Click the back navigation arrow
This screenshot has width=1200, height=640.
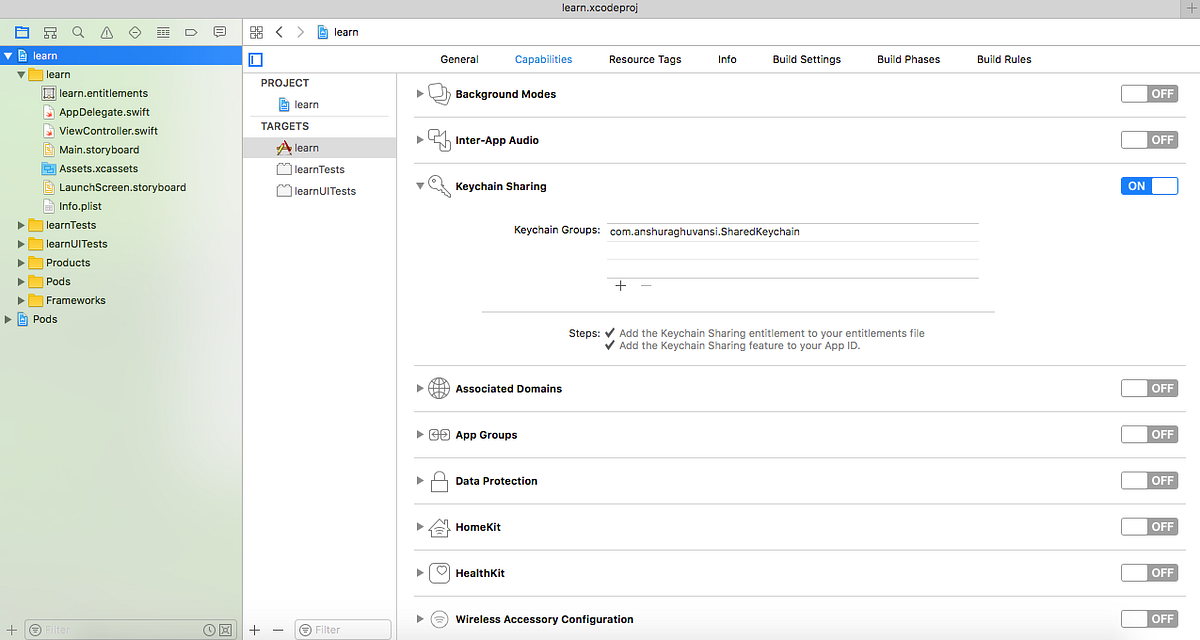(x=279, y=31)
